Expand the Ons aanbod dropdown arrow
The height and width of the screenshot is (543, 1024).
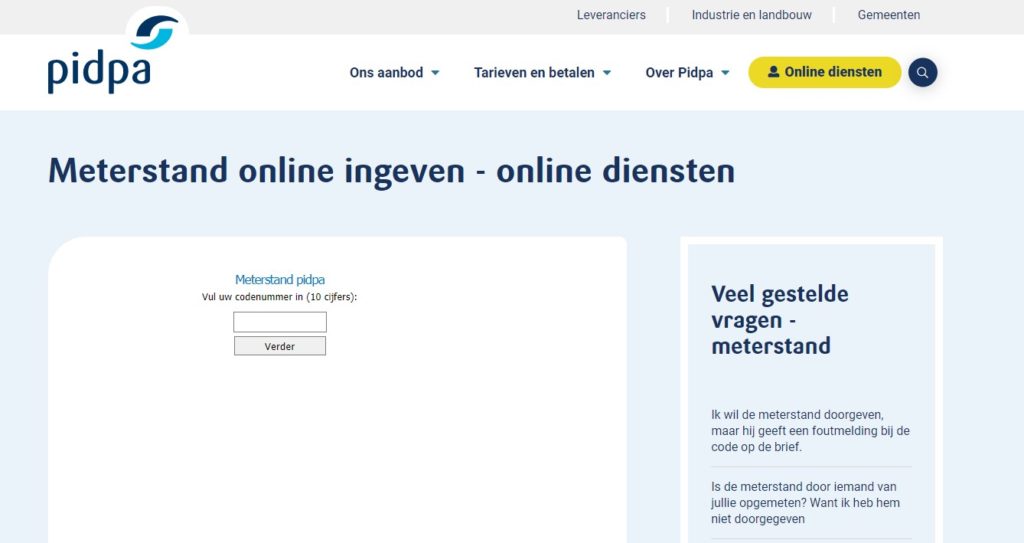[x=435, y=73]
